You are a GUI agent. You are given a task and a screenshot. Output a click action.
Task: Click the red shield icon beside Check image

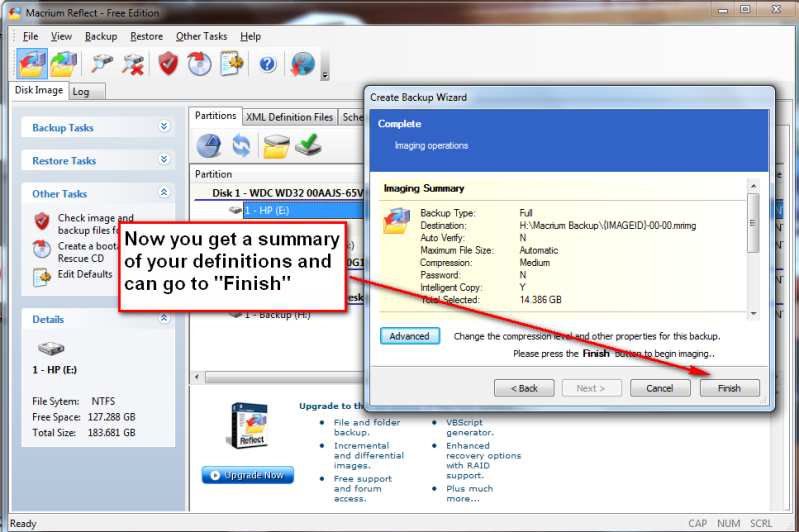(42, 221)
